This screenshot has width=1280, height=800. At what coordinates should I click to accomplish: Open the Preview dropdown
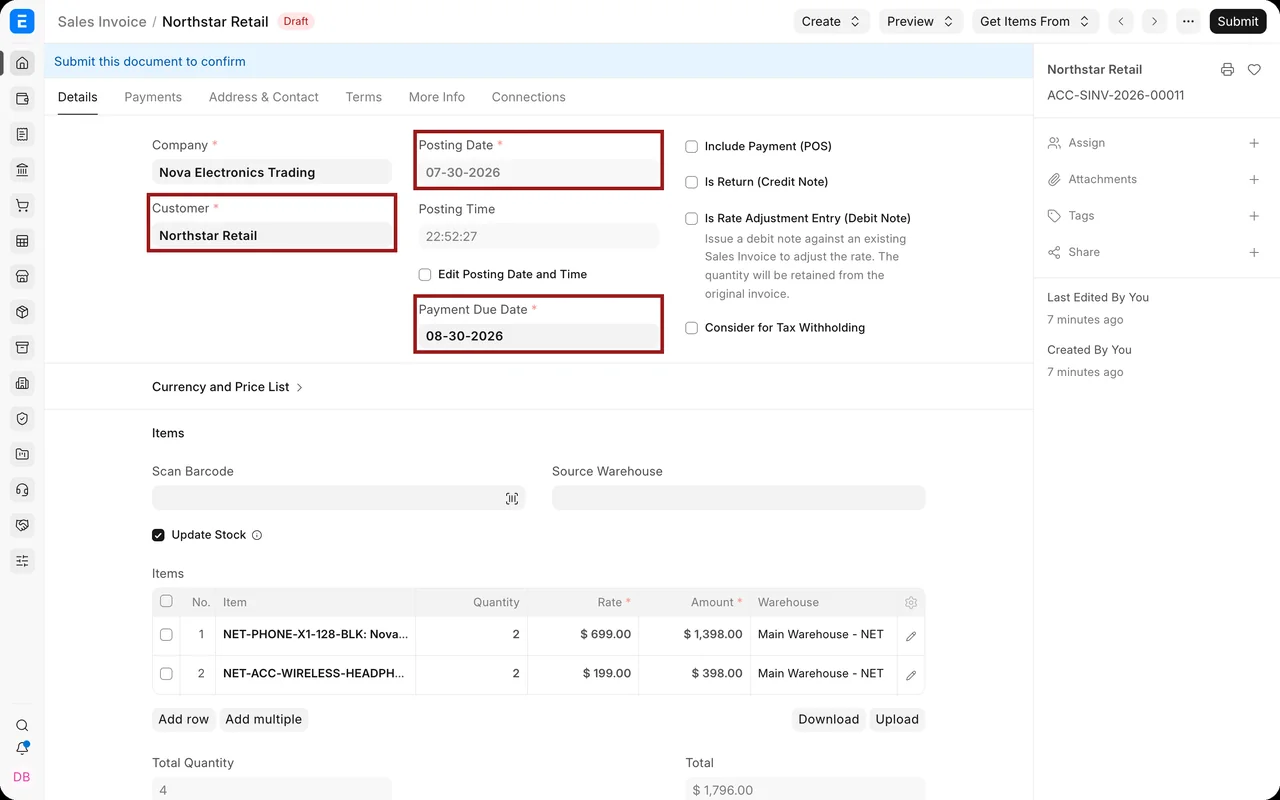921,21
